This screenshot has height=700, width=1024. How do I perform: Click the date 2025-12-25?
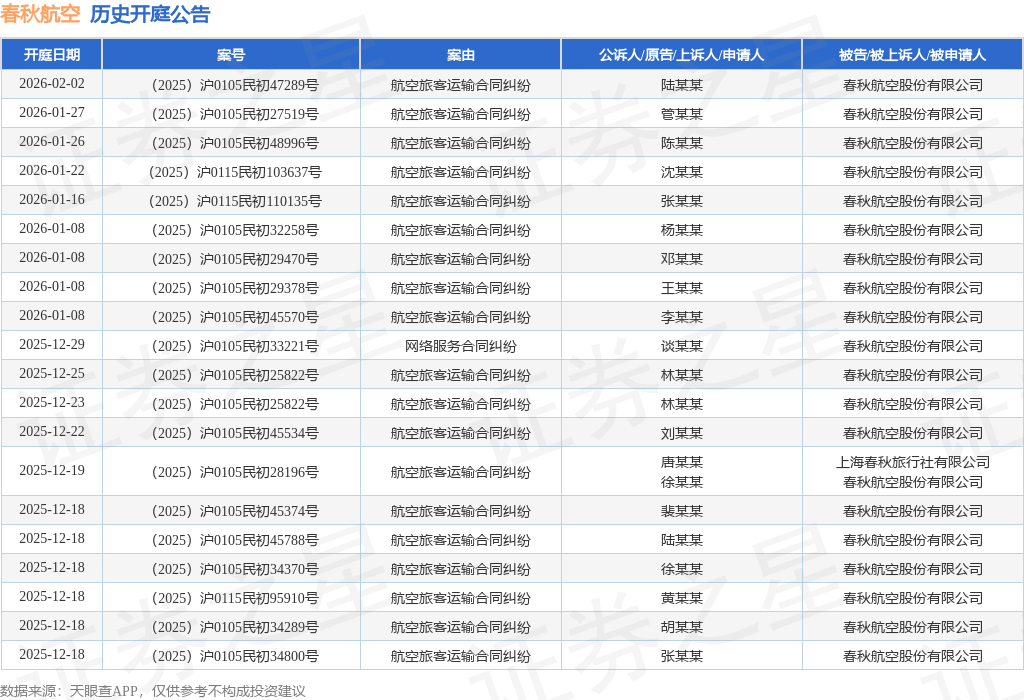coord(52,374)
